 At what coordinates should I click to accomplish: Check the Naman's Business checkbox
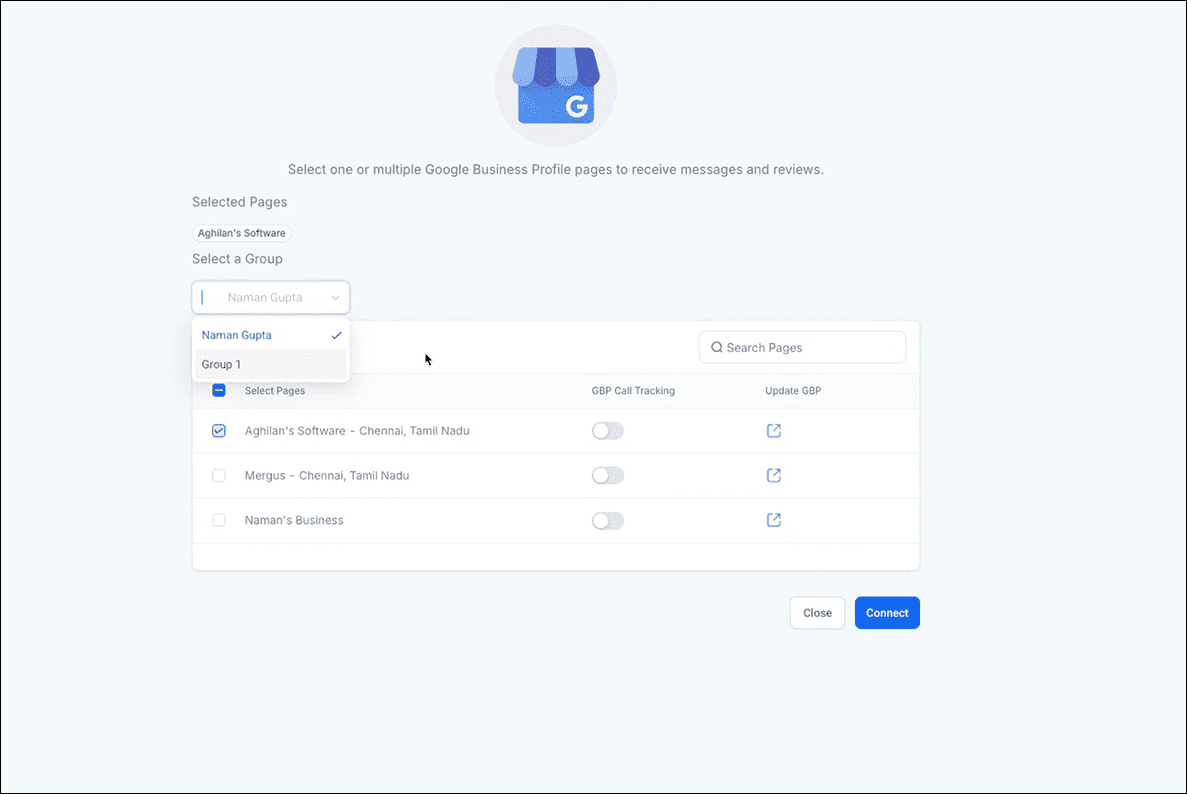point(219,520)
